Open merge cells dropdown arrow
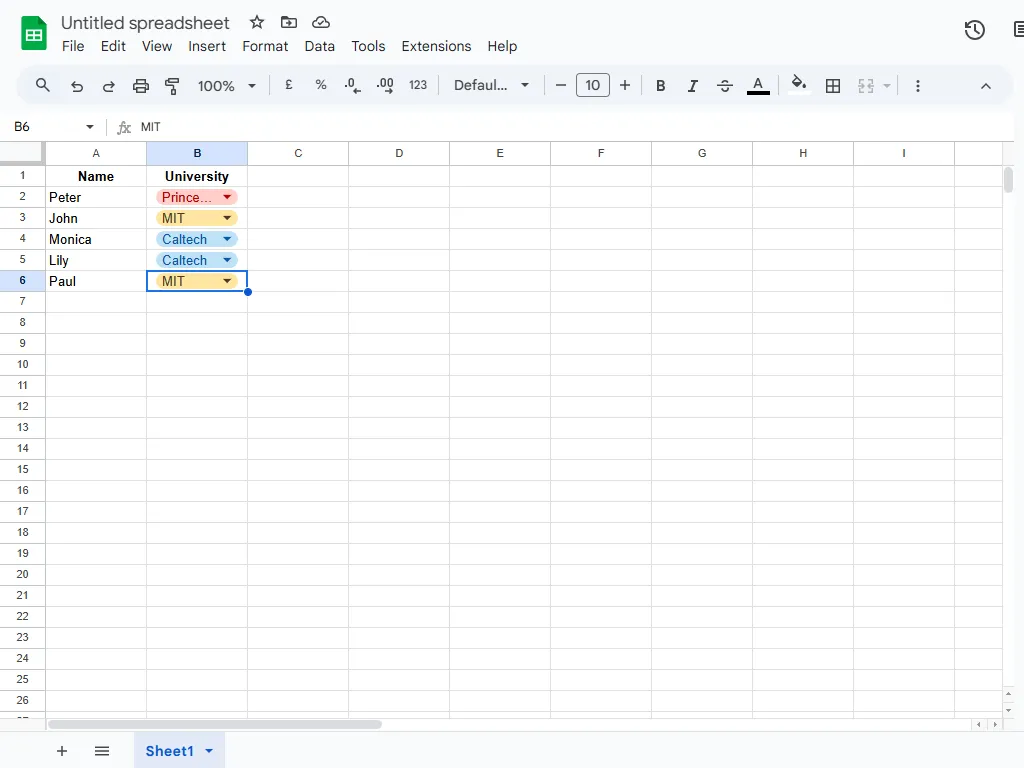Viewport: 1024px width, 768px height. point(887,86)
